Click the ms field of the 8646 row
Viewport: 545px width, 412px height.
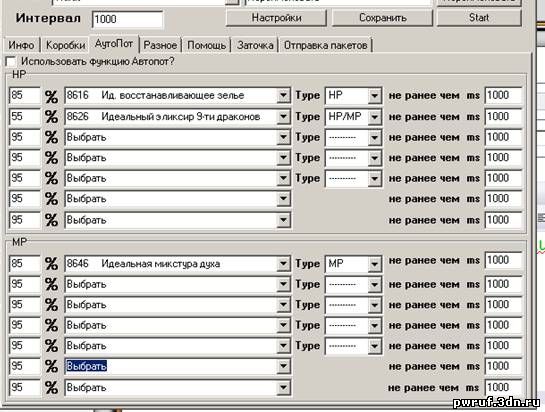[x=503, y=260]
